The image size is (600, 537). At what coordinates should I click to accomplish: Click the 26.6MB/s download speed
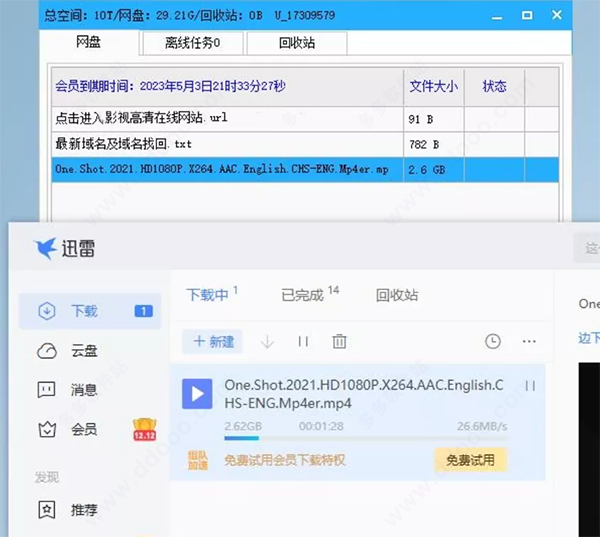[482, 426]
